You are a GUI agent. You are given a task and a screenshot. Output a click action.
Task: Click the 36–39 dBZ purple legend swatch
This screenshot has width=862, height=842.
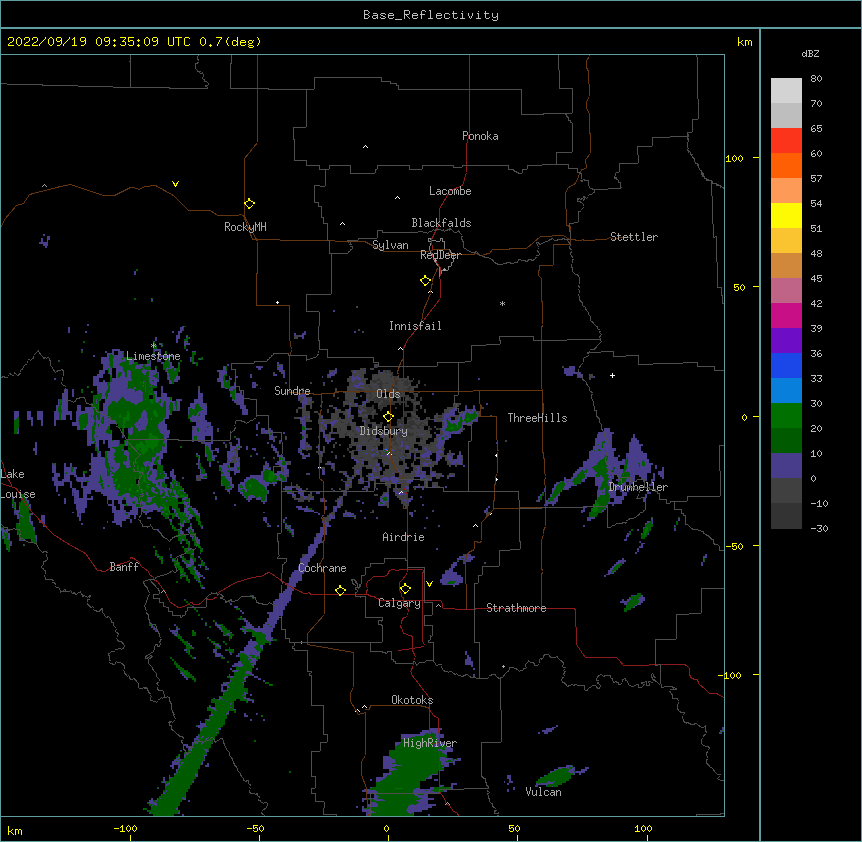click(x=786, y=341)
